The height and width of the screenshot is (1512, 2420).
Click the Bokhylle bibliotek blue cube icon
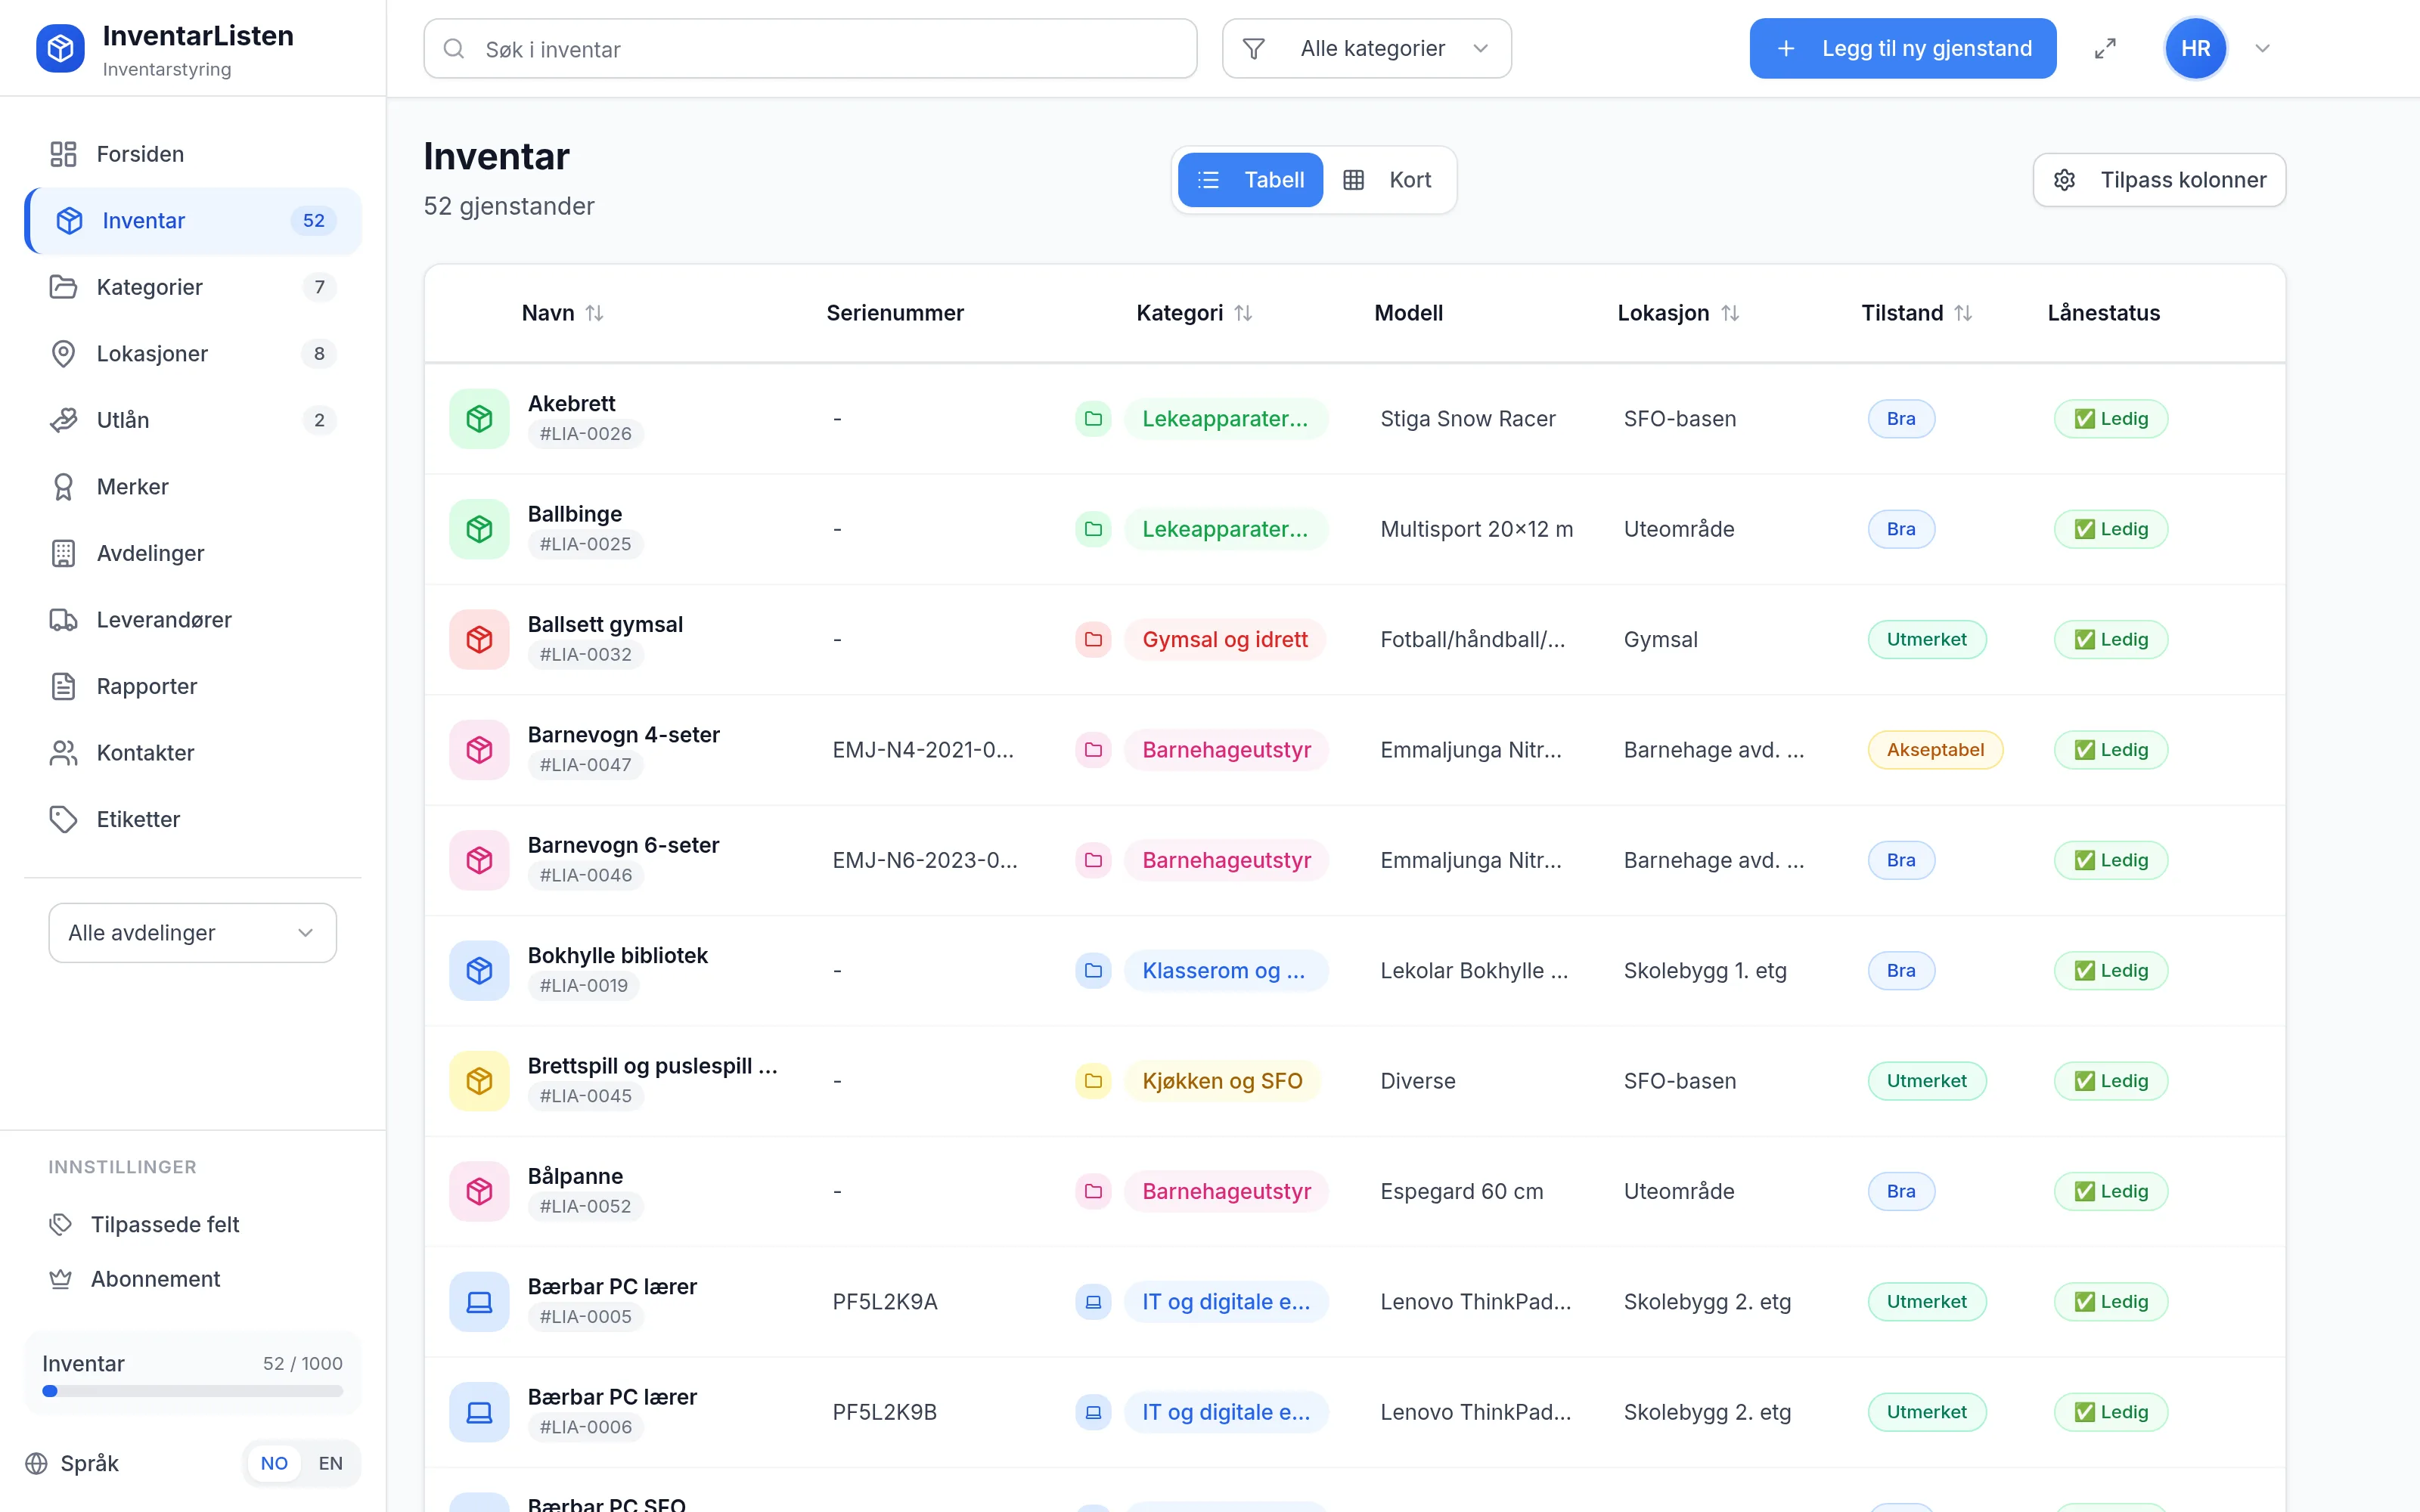[x=479, y=970]
